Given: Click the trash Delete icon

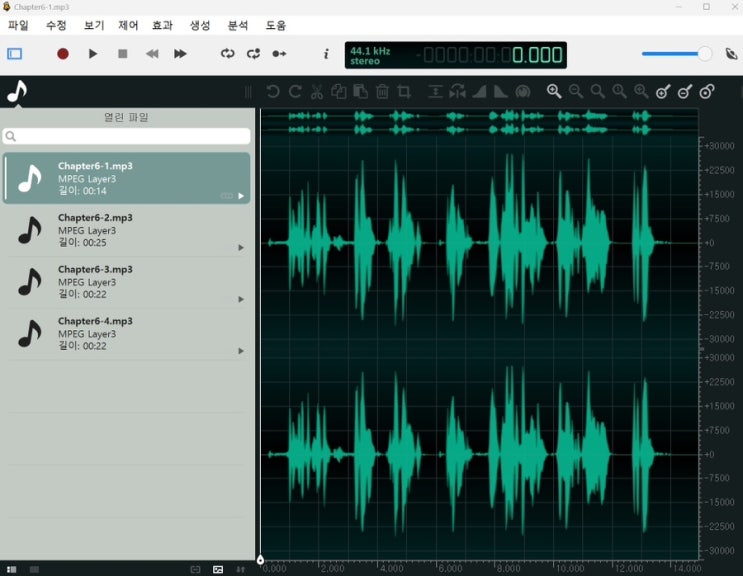Looking at the screenshot, I should tap(382, 92).
